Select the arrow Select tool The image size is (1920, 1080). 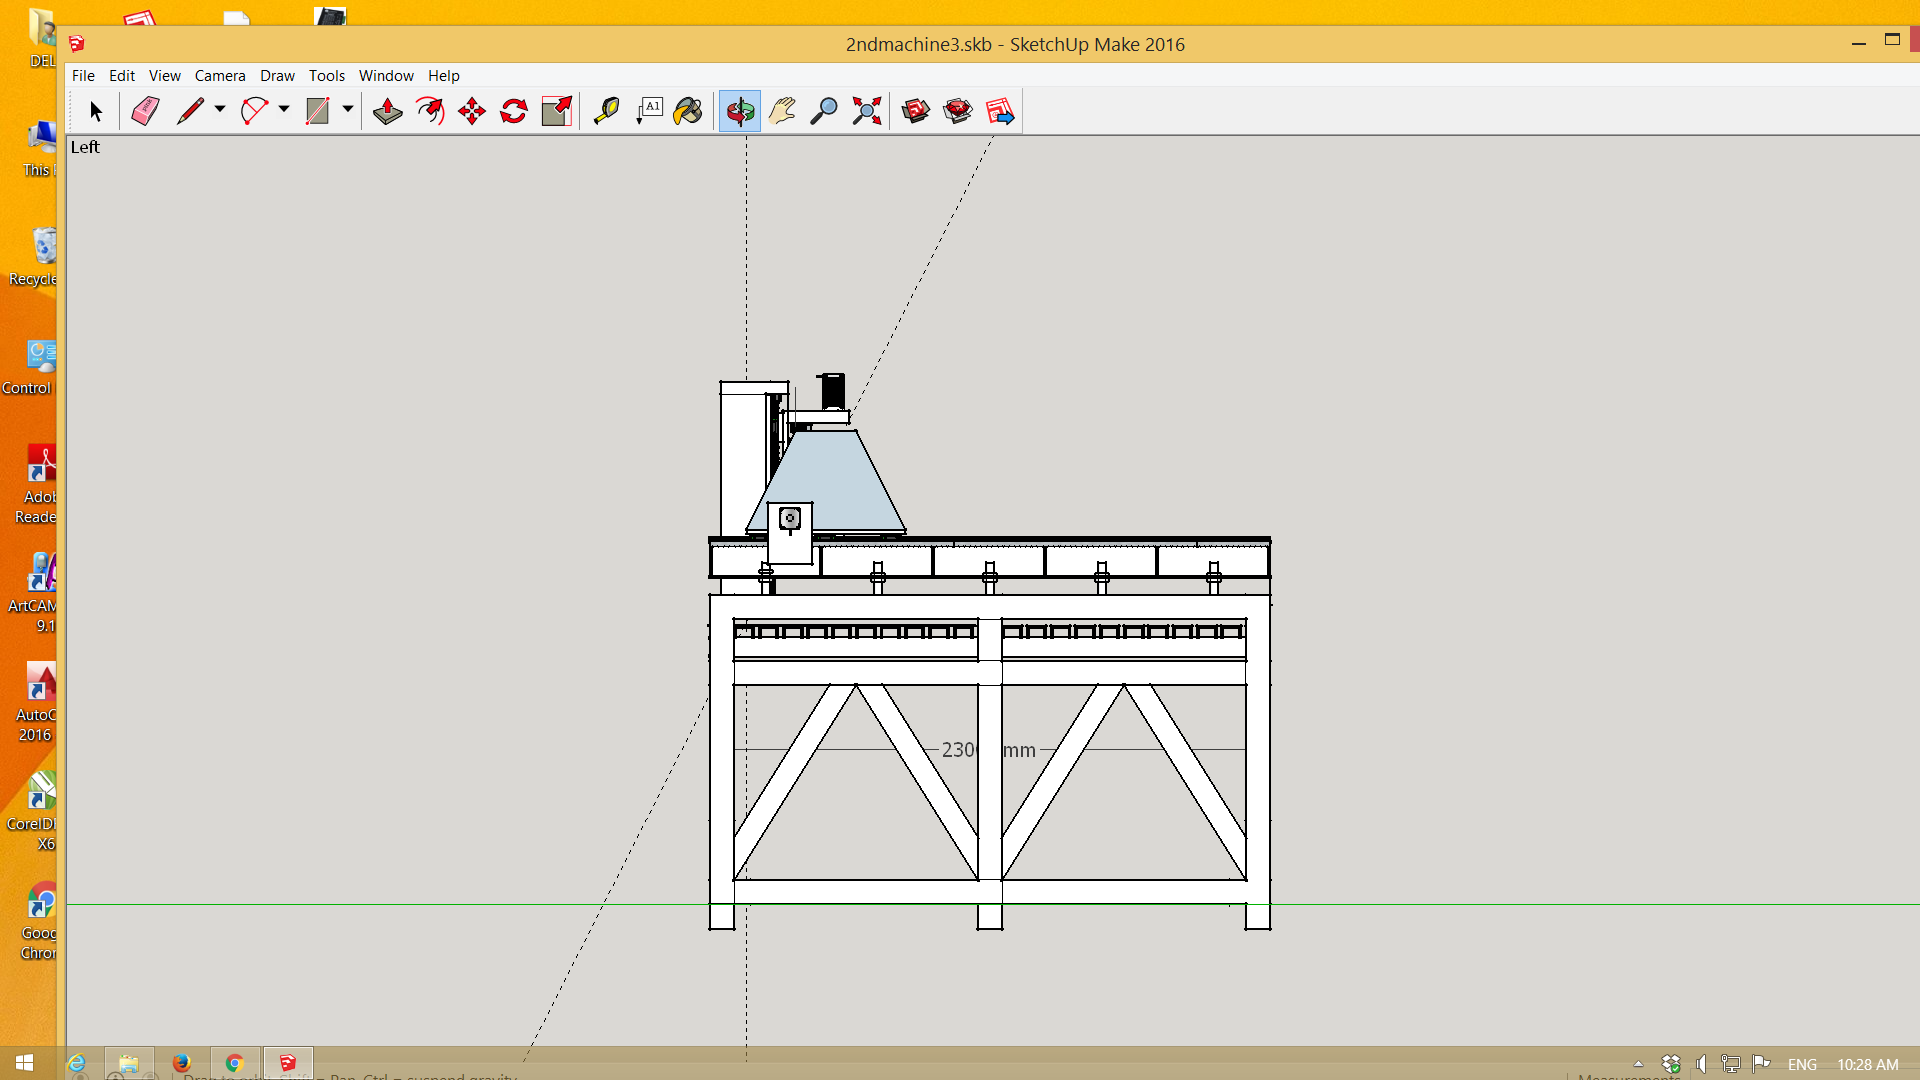coord(96,111)
